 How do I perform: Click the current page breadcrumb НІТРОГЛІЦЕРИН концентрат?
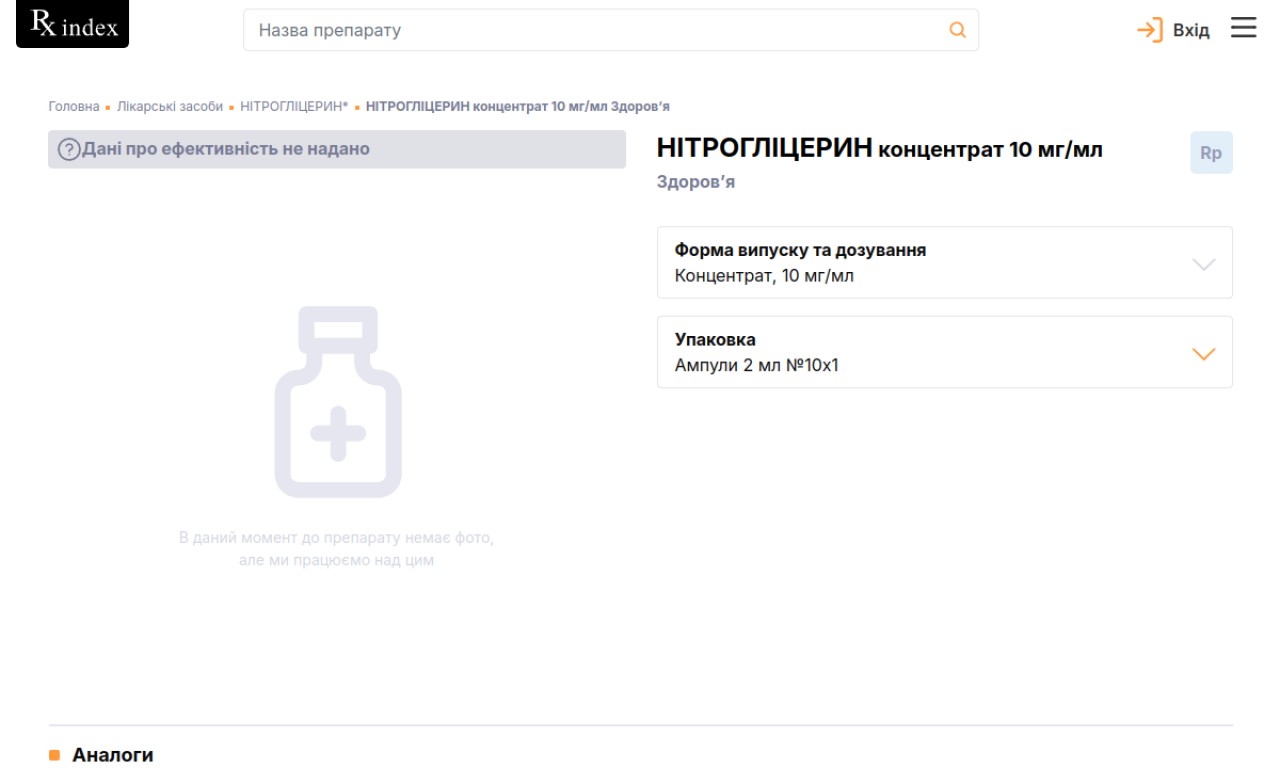pos(524,106)
